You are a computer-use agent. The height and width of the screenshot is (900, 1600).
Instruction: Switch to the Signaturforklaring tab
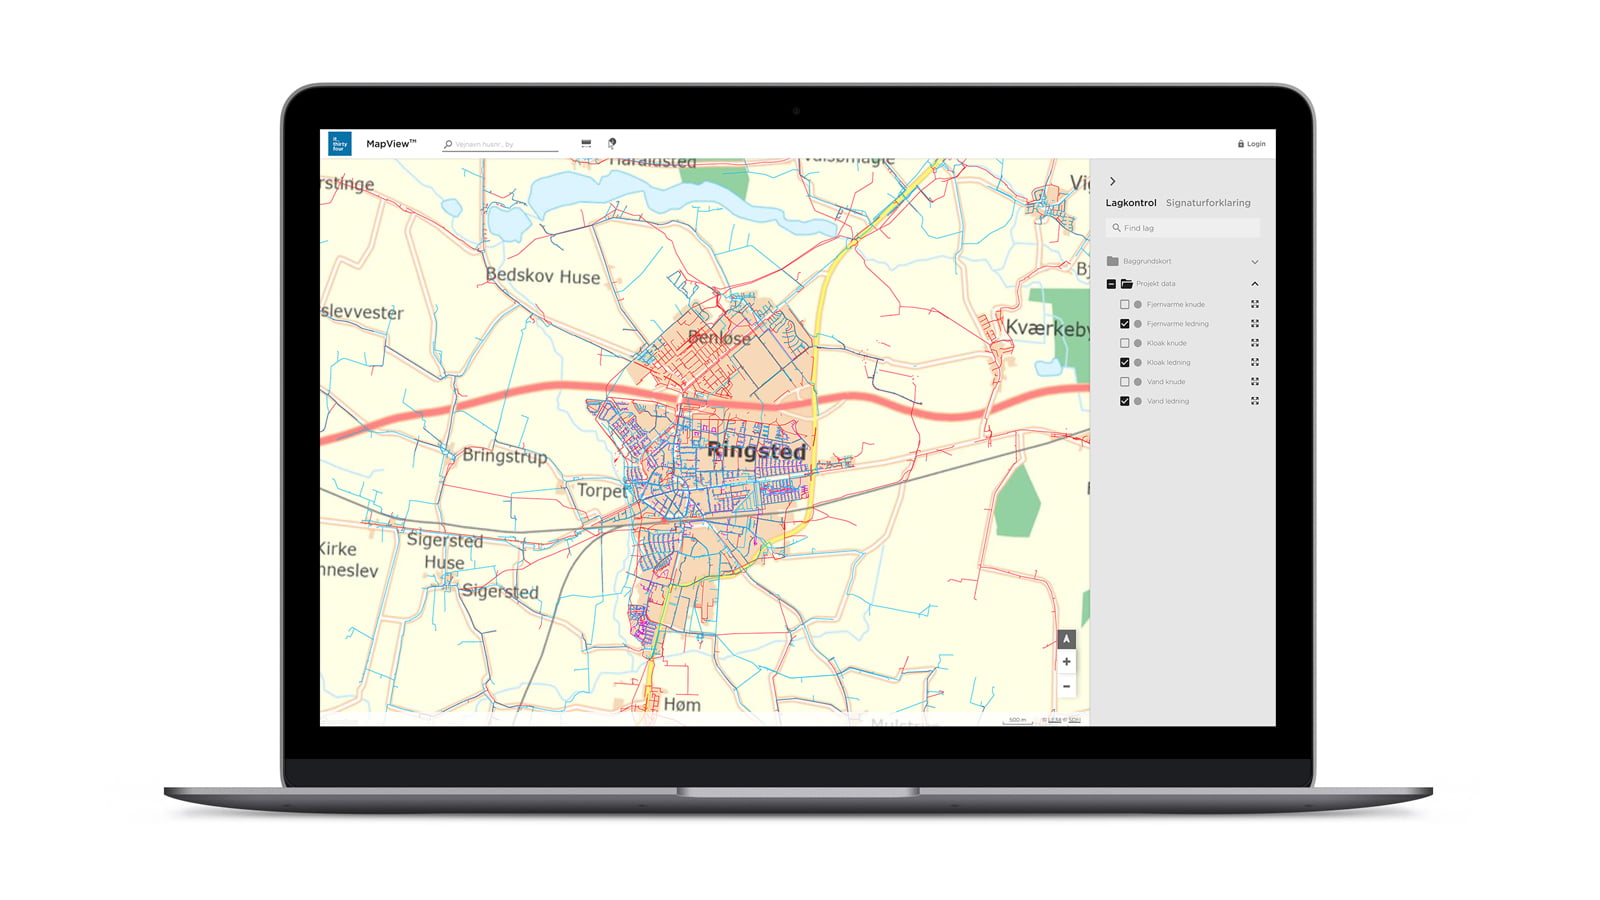pos(1207,203)
